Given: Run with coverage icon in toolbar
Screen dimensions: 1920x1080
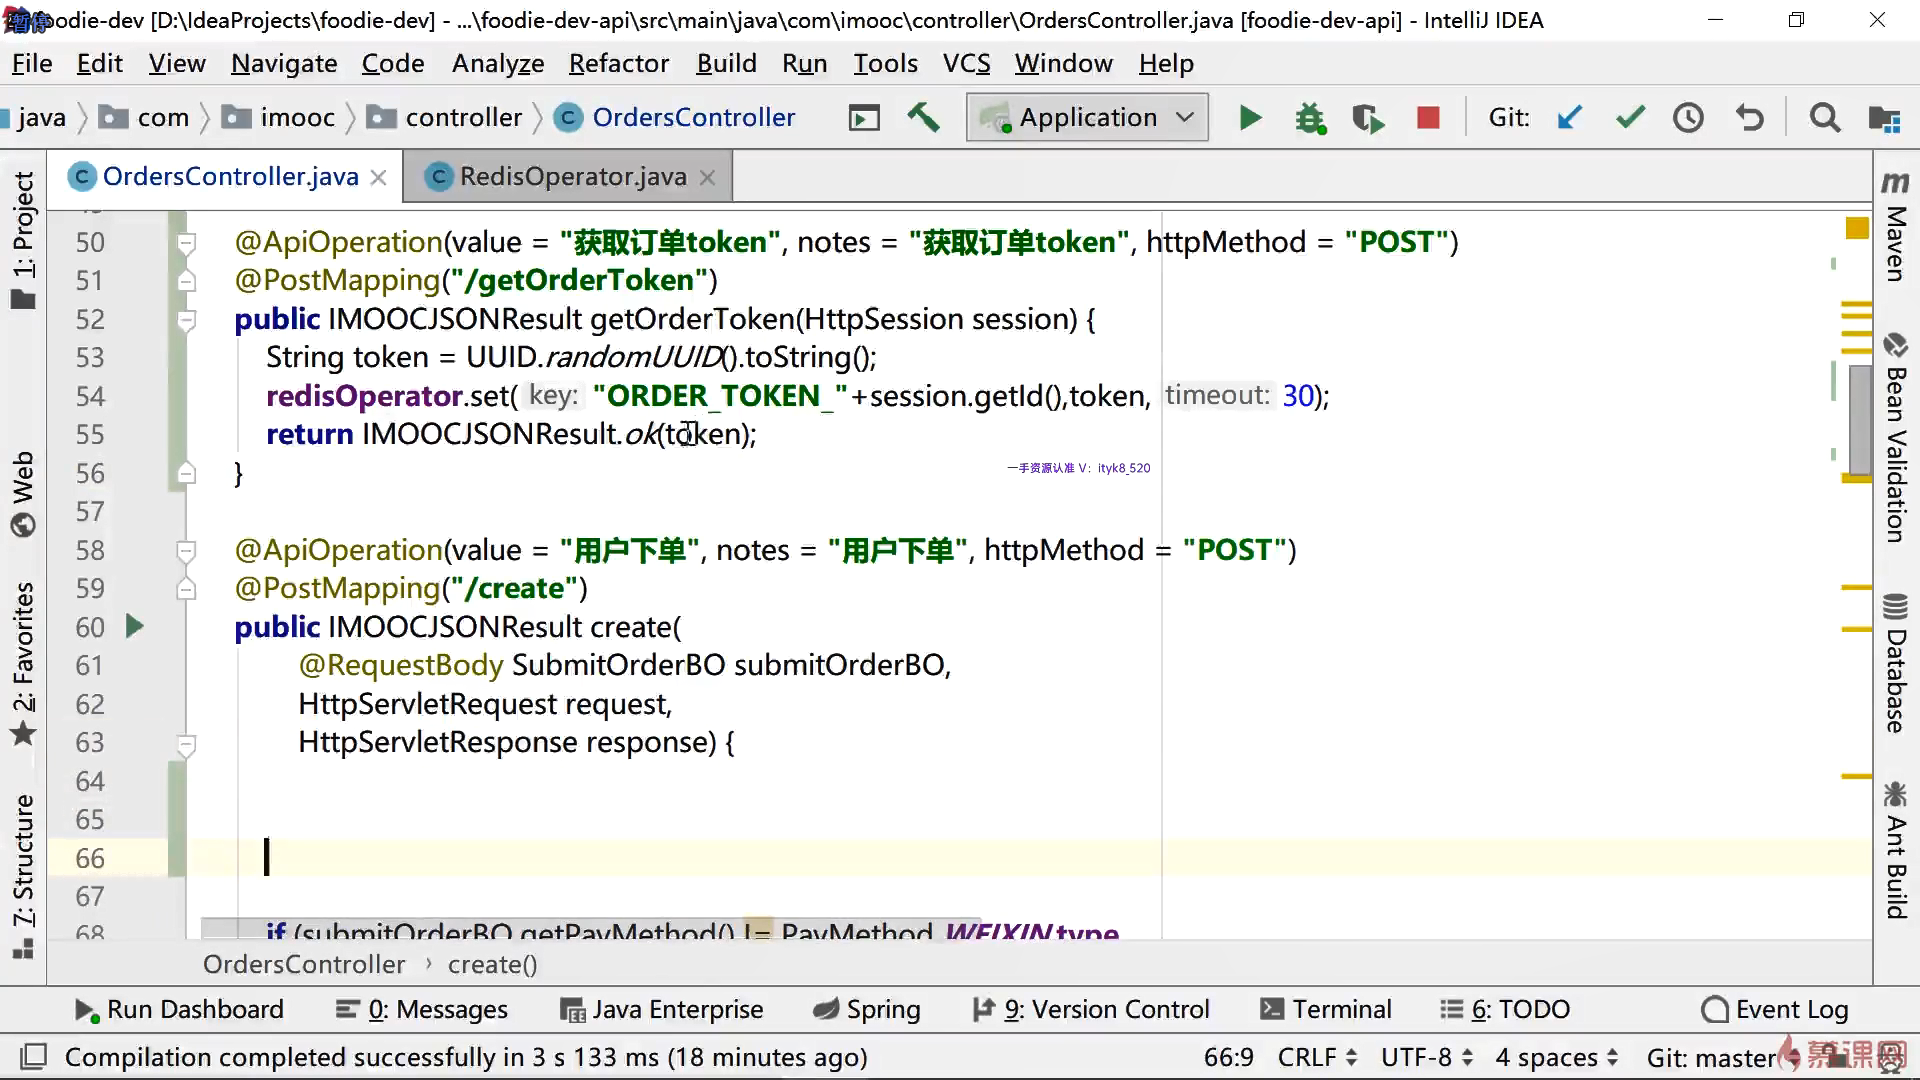Looking at the screenshot, I should tap(1368, 118).
